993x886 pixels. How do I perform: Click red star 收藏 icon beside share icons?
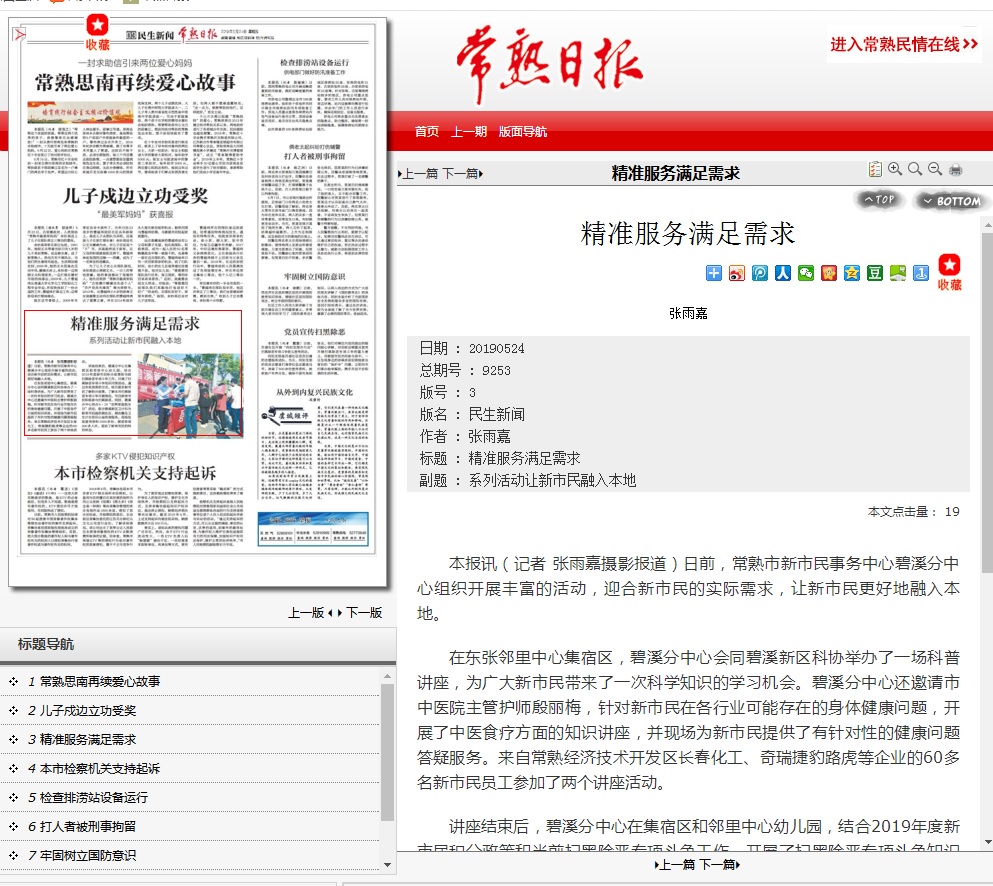(949, 272)
